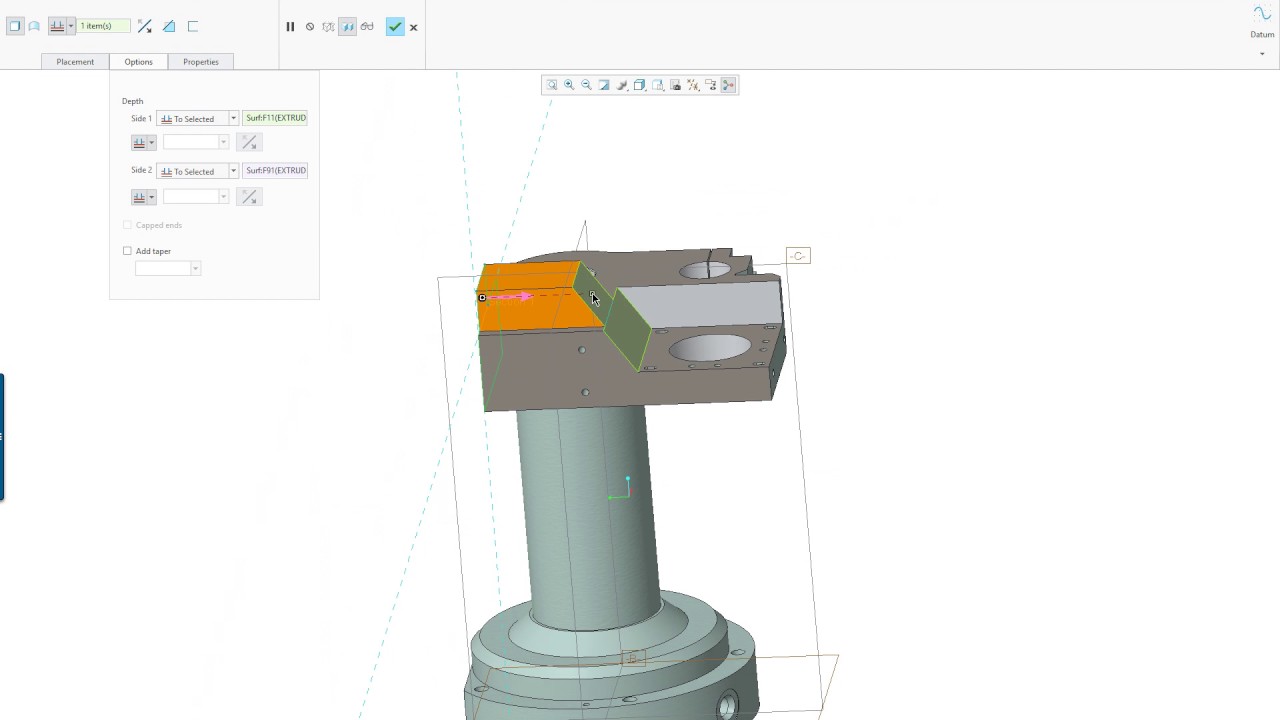
Task: Click Side 2 Surf:F91 reference collector
Action: tap(276, 170)
